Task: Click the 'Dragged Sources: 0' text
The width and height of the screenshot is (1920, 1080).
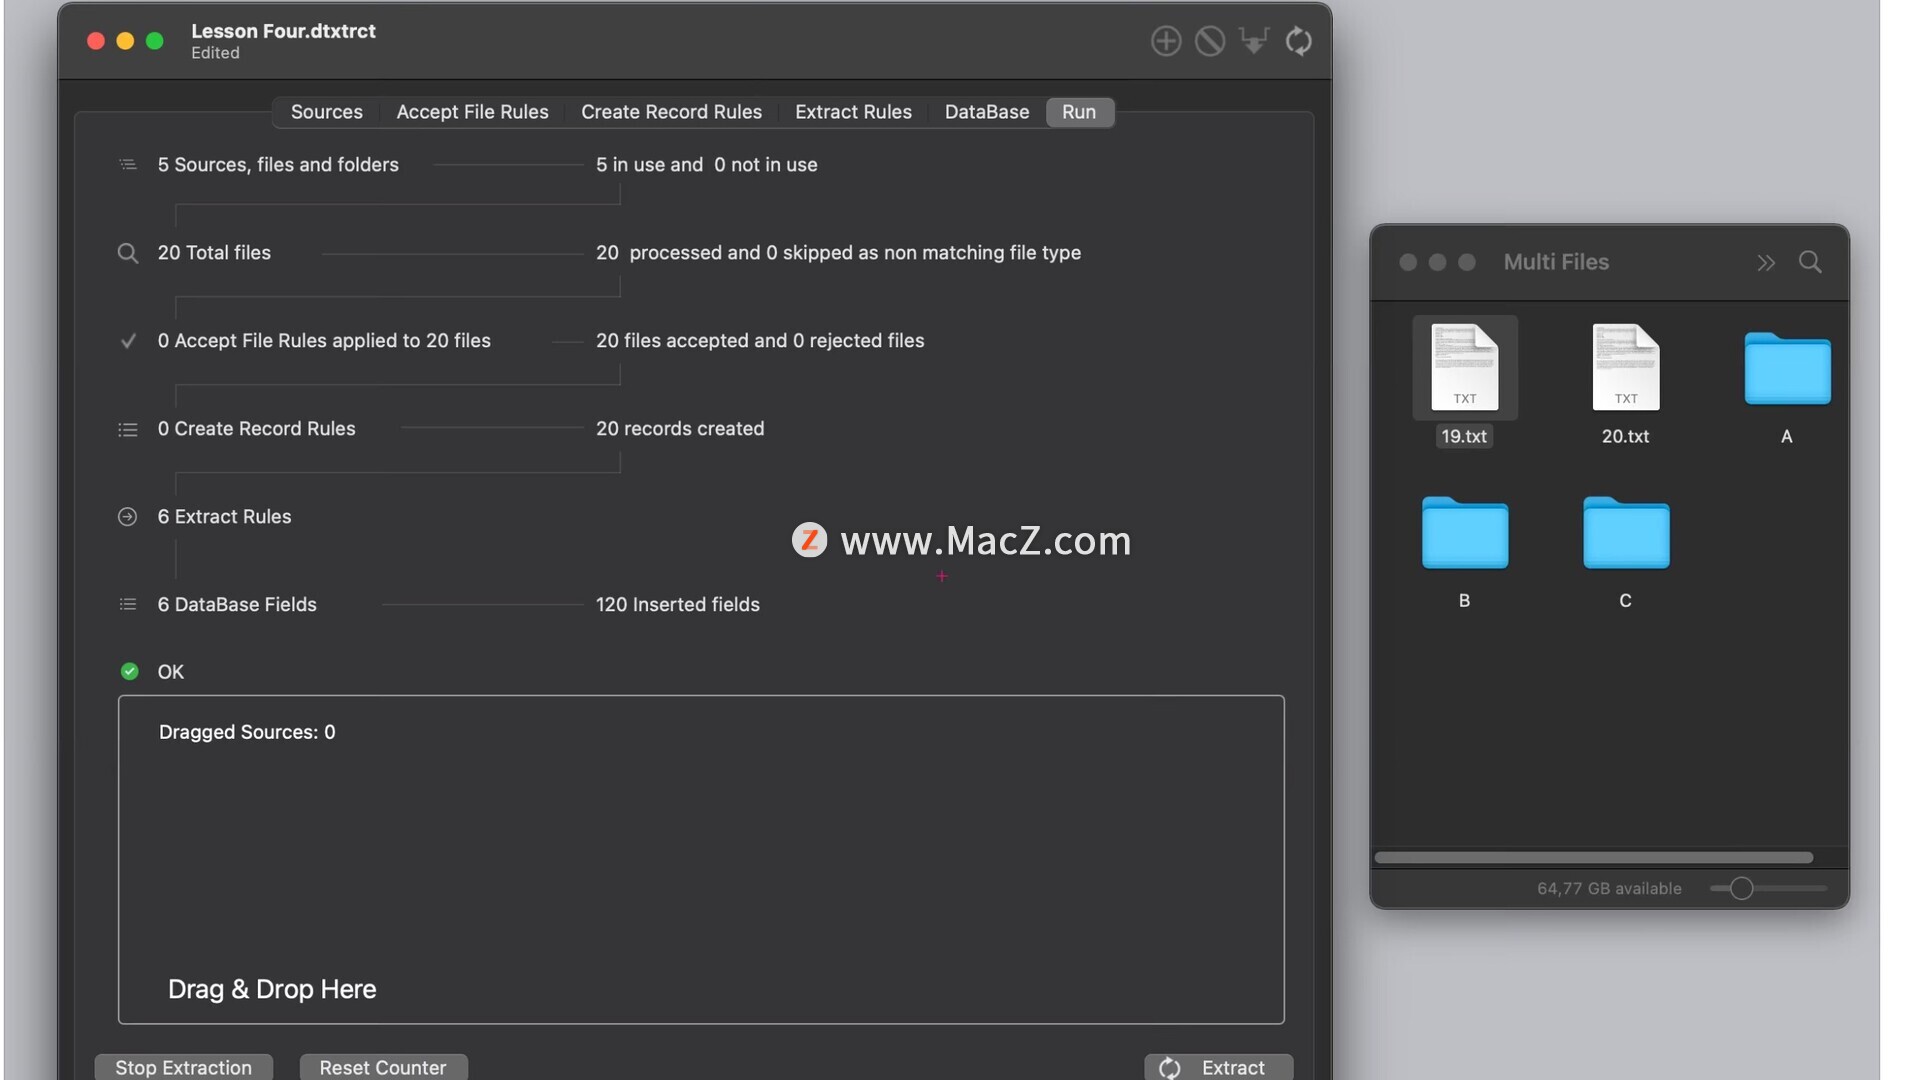Action: tap(247, 732)
